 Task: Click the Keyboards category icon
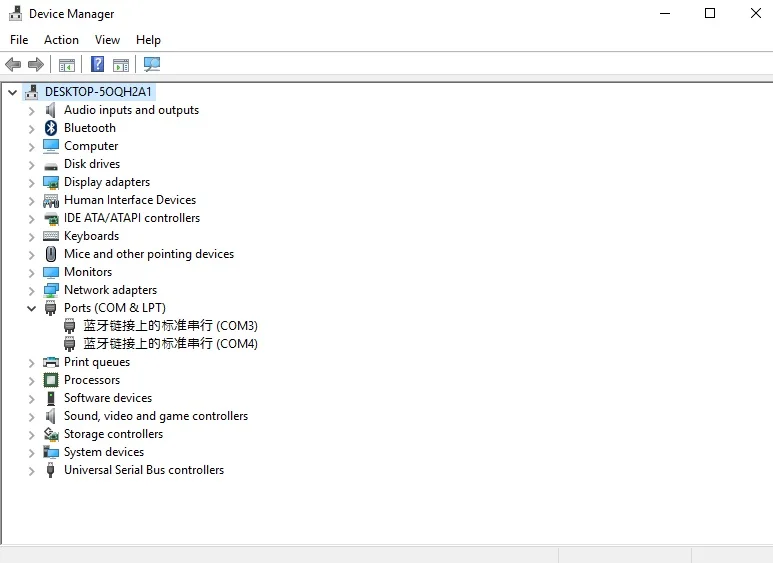tap(51, 236)
